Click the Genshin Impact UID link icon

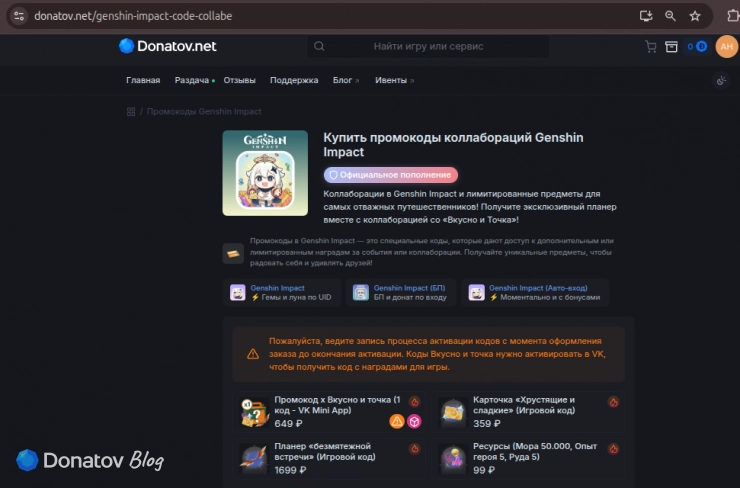[237, 293]
